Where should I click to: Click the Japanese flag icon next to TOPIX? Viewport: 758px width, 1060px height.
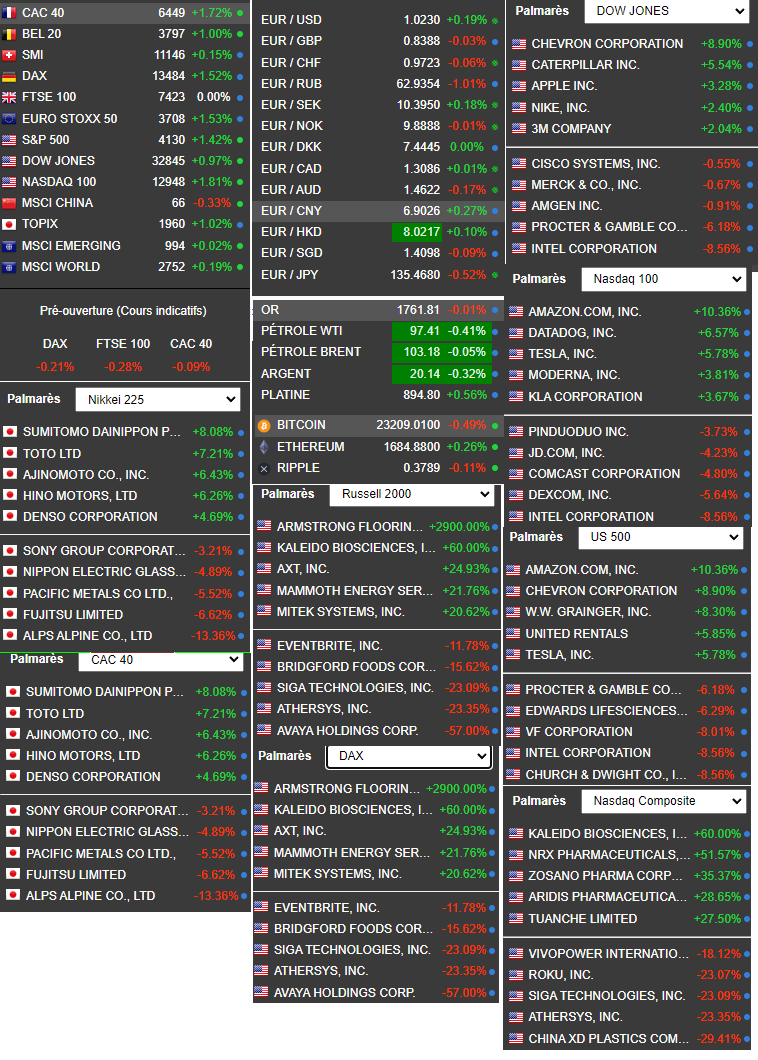click(9, 224)
